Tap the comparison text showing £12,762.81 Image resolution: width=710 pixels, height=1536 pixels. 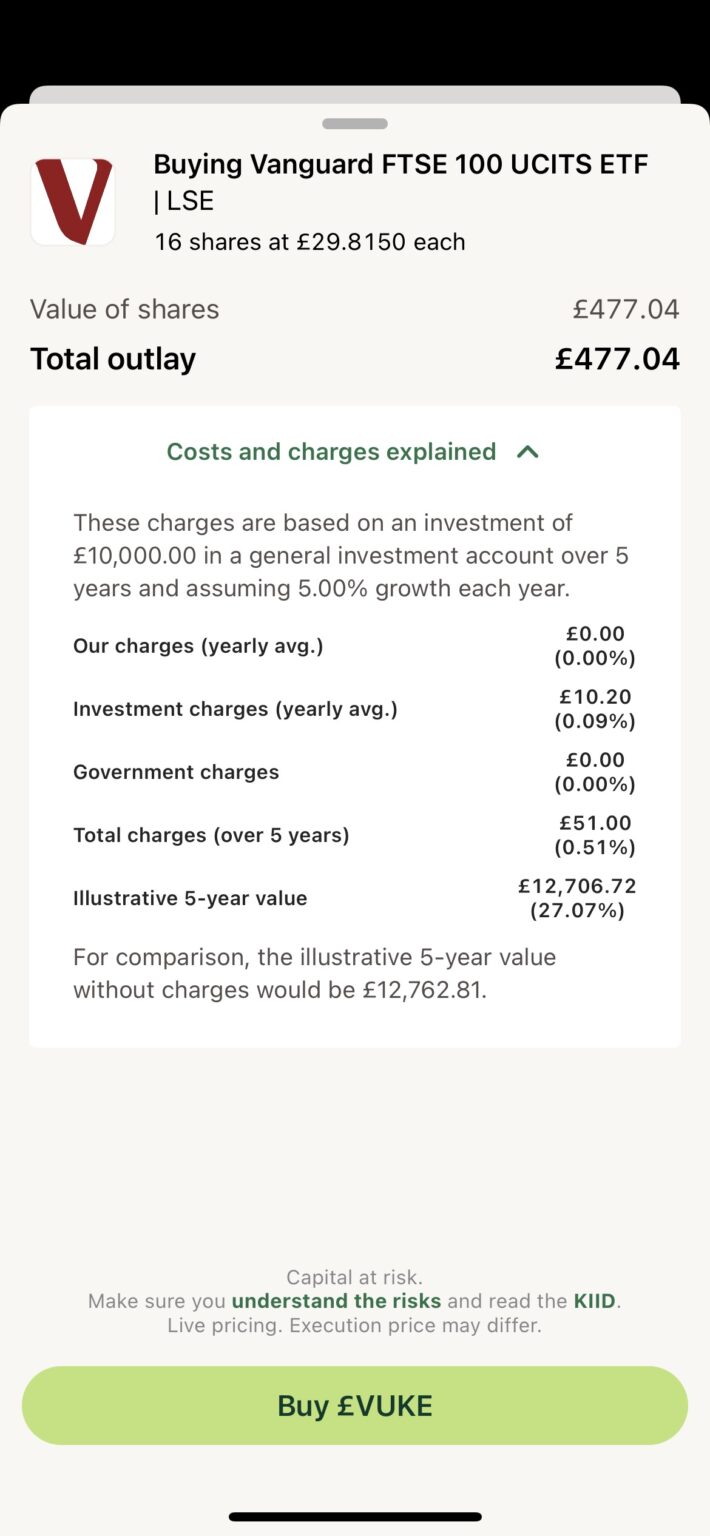coord(314,974)
